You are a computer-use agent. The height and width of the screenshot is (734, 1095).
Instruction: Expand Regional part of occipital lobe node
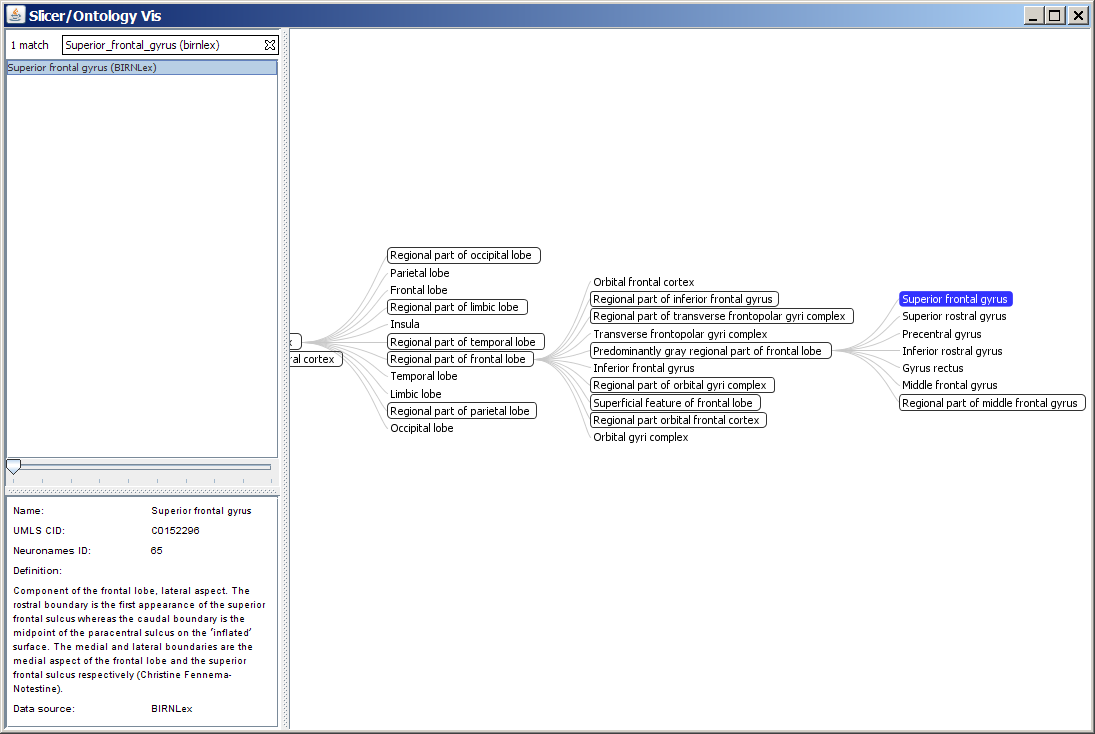point(463,256)
